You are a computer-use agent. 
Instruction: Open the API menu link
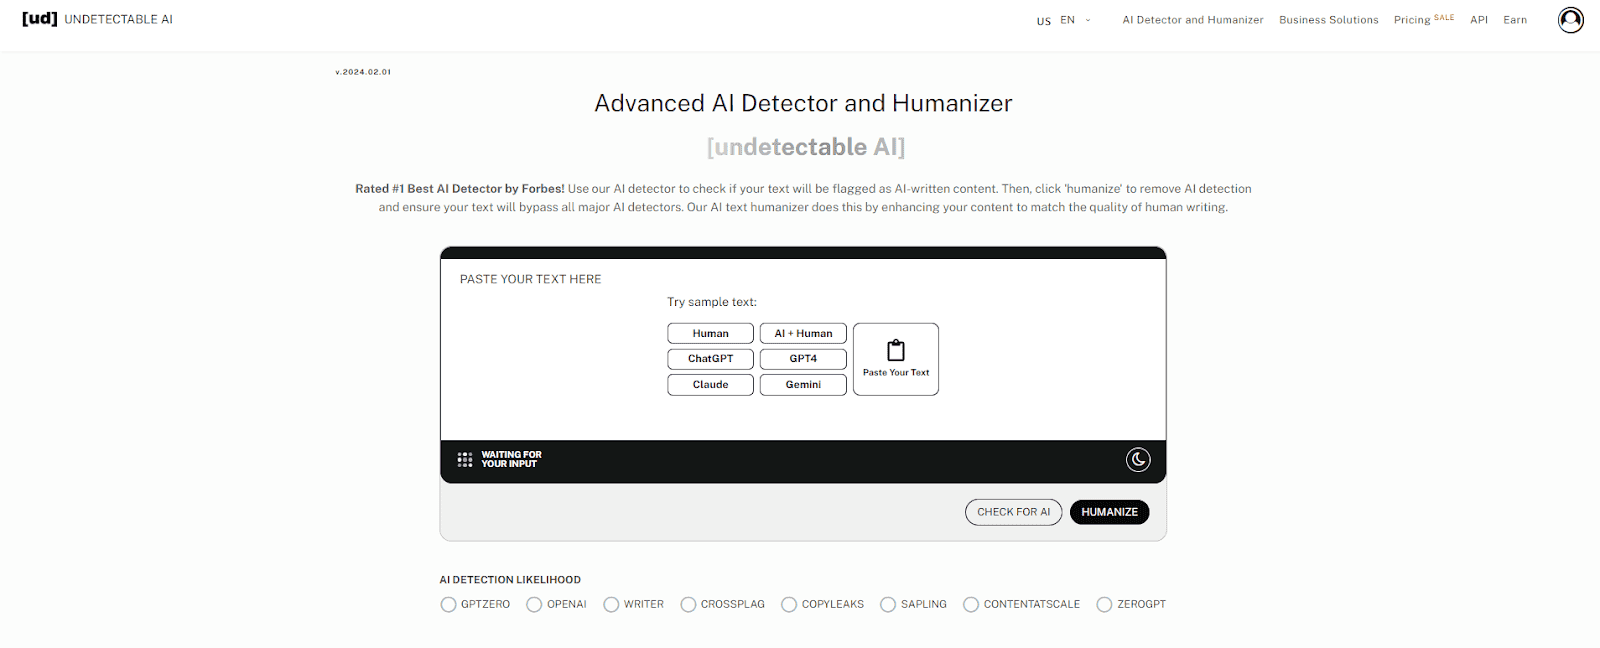[x=1479, y=20]
